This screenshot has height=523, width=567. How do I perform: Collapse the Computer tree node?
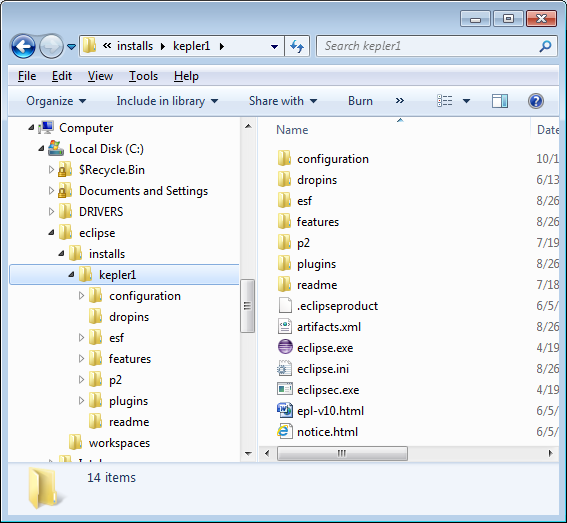pyautogui.click(x=31, y=128)
